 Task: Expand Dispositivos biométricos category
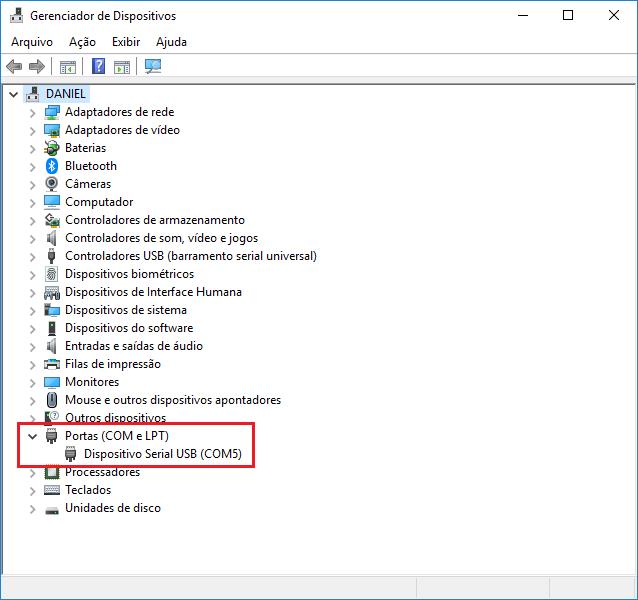click(x=33, y=275)
